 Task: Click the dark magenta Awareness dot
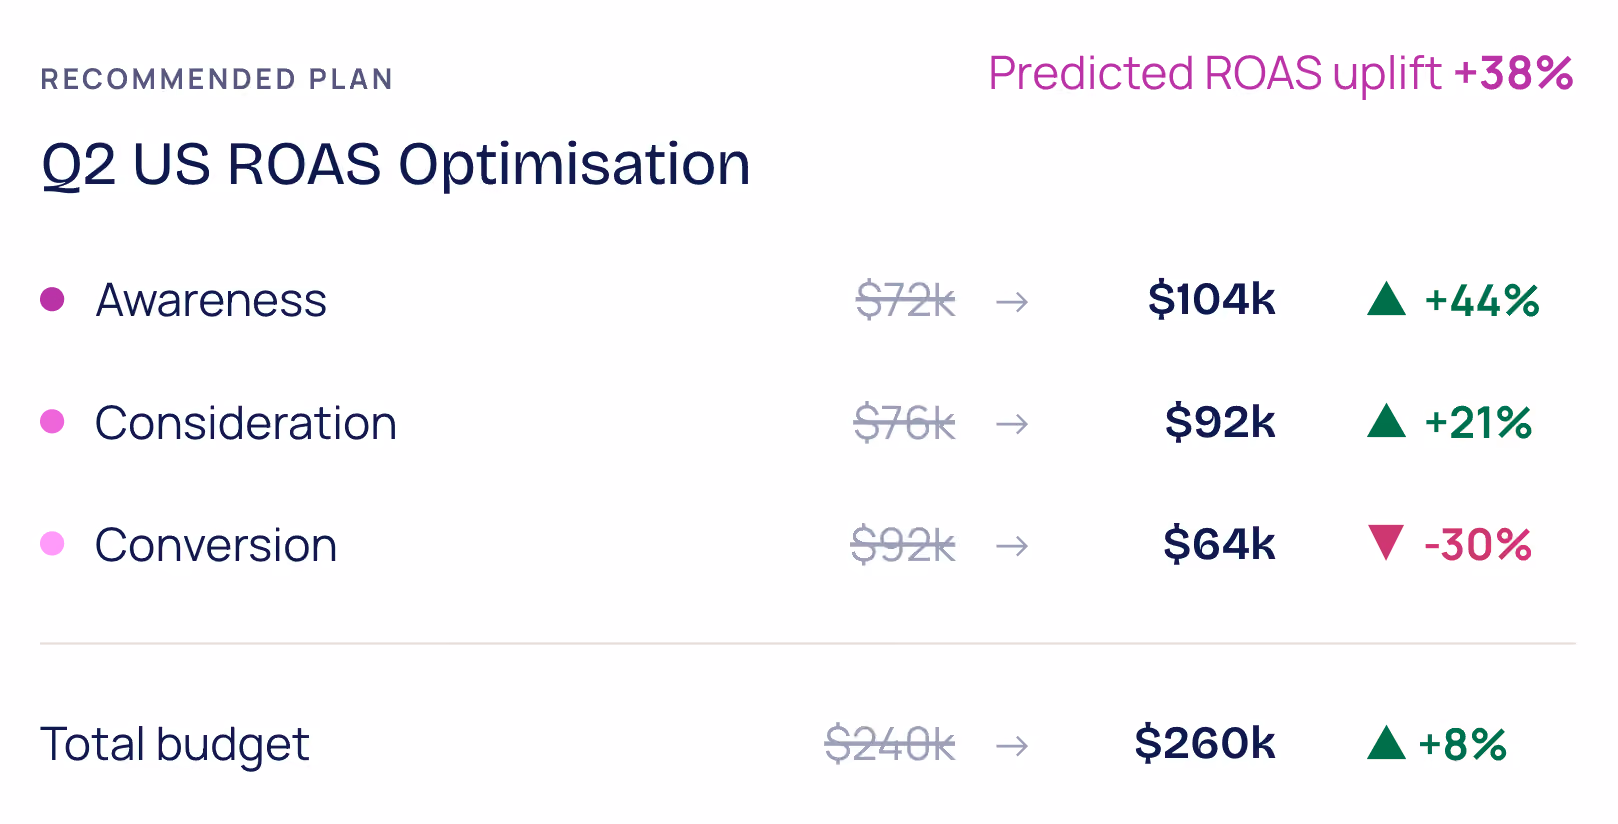(52, 299)
